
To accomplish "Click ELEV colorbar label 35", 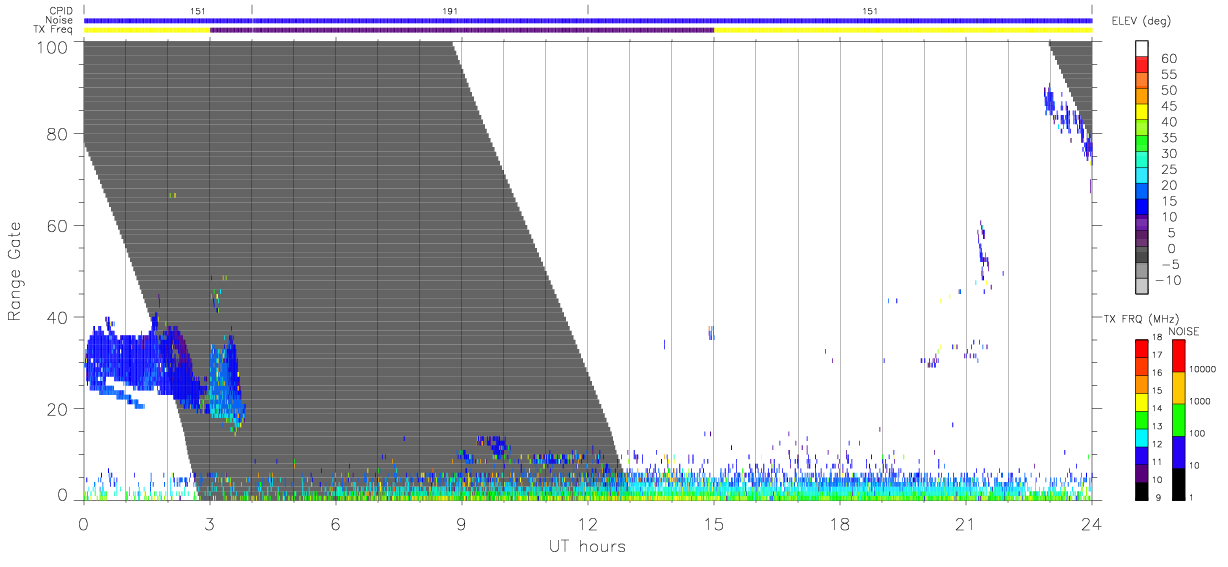I will (1167, 137).
